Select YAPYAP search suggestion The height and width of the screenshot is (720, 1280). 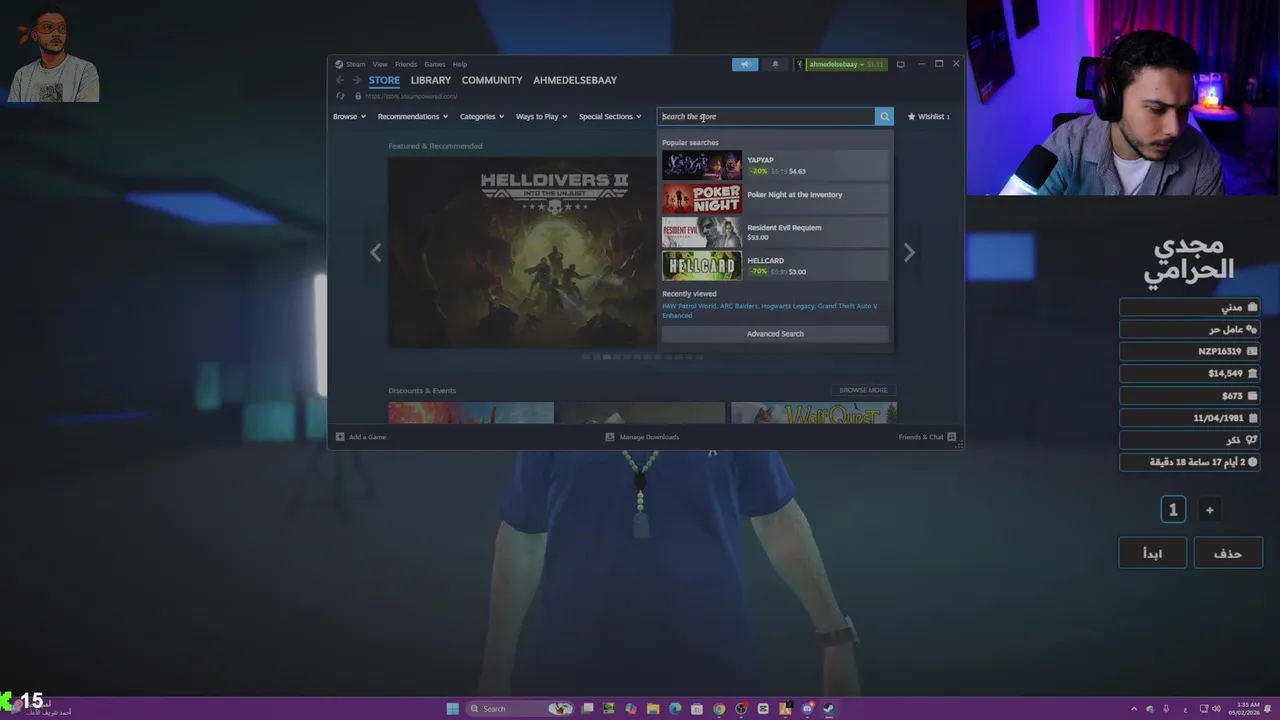[x=775, y=165]
